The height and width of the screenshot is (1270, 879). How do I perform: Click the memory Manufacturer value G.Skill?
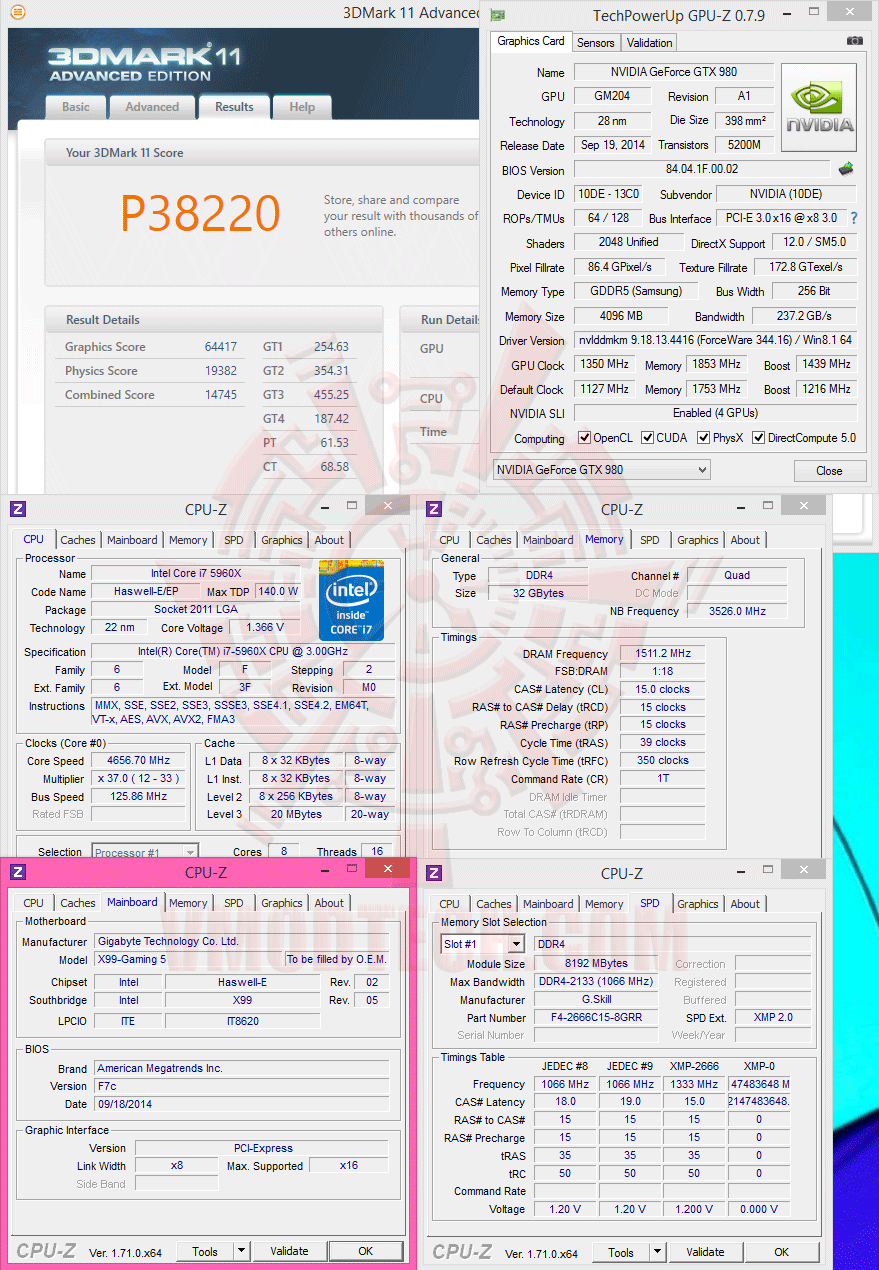click(x=597, y=1000)
